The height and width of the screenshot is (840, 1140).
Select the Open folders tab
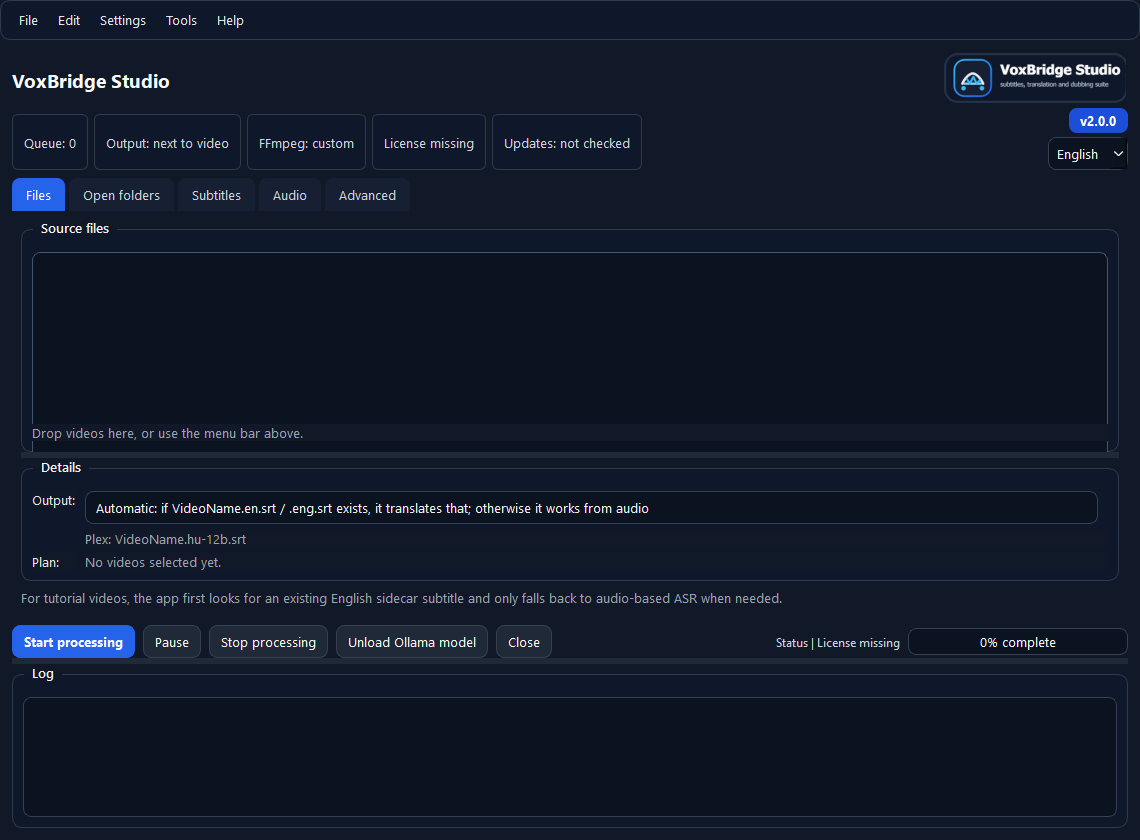121,195
